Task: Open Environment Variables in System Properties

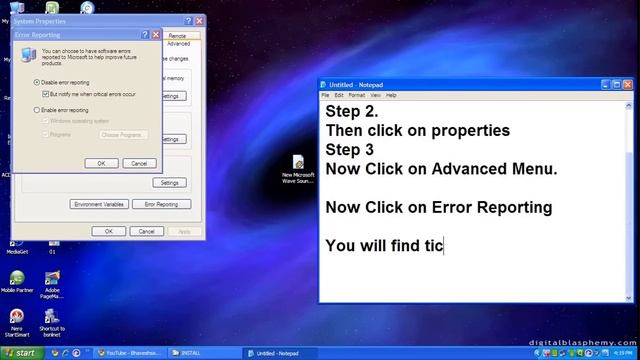Action: [99, 204]
